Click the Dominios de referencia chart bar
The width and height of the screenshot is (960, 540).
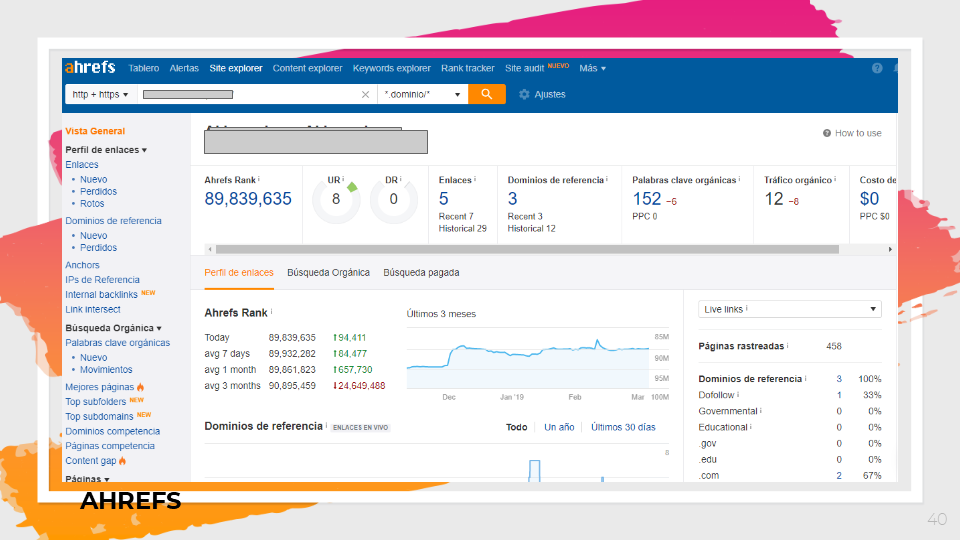pyautogui.click(x=534, y=471)
